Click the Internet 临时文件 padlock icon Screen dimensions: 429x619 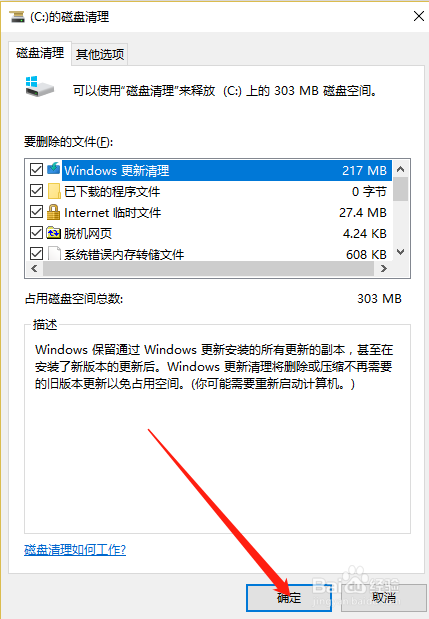pyautogui.click(x=53, y=212)
